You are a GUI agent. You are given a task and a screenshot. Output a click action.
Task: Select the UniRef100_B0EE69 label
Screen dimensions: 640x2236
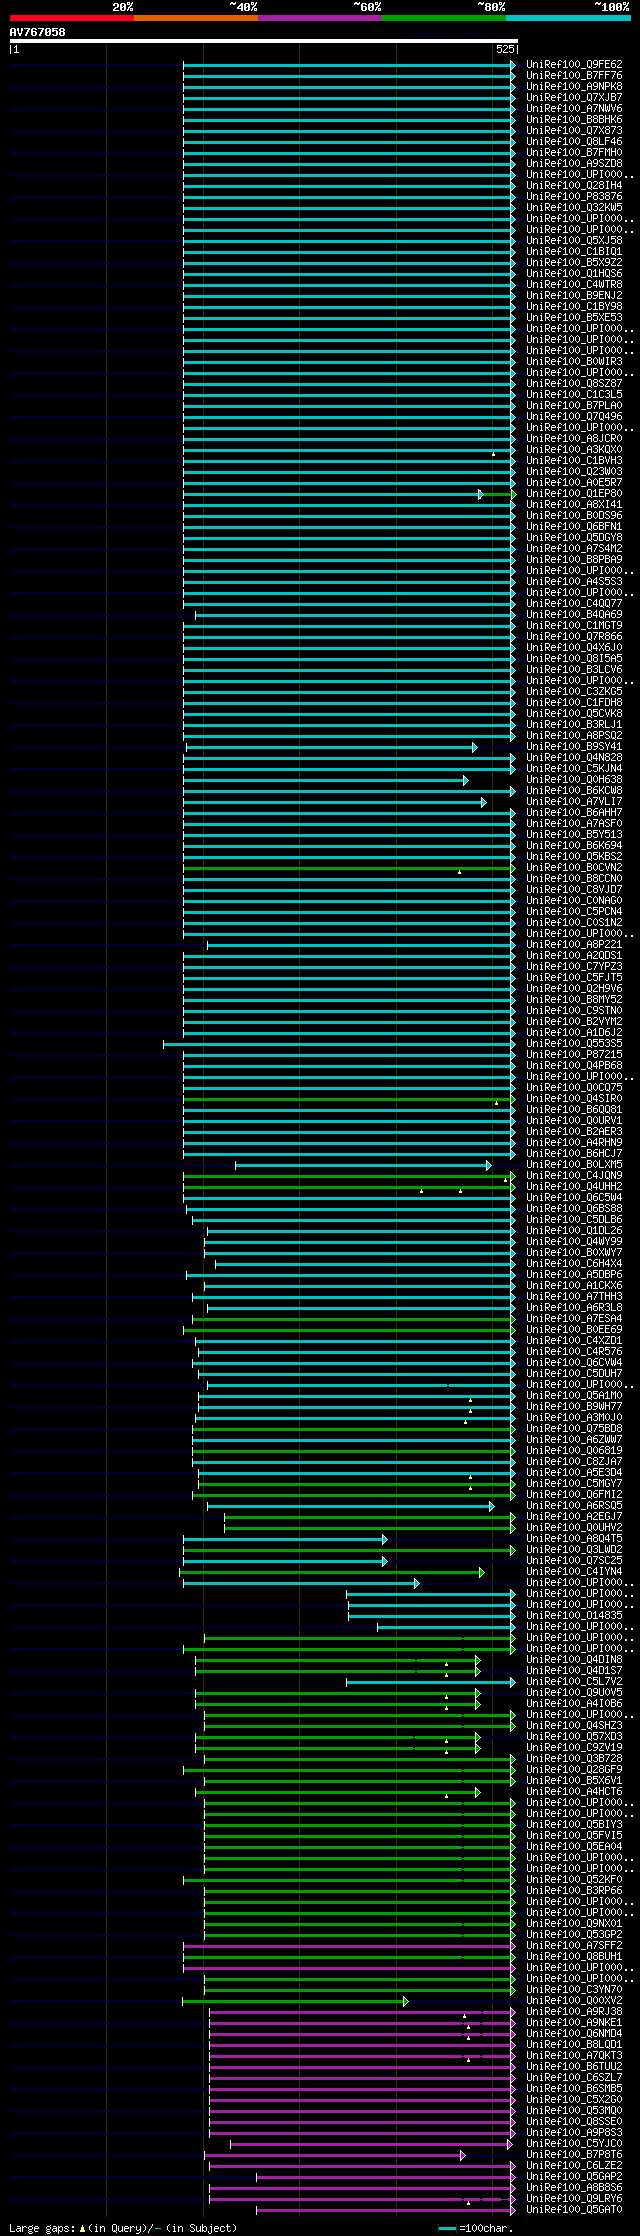[x=574, y=1330]
